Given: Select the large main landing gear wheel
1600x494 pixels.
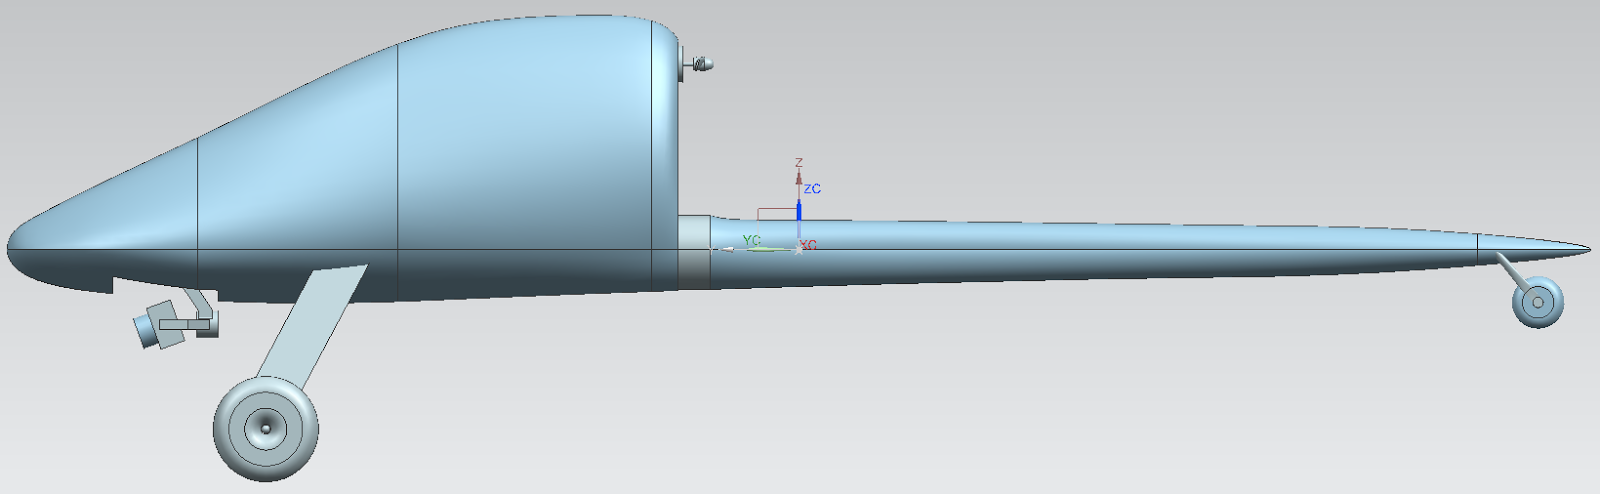Looking at the screenshot, I should tap(266, 430).
